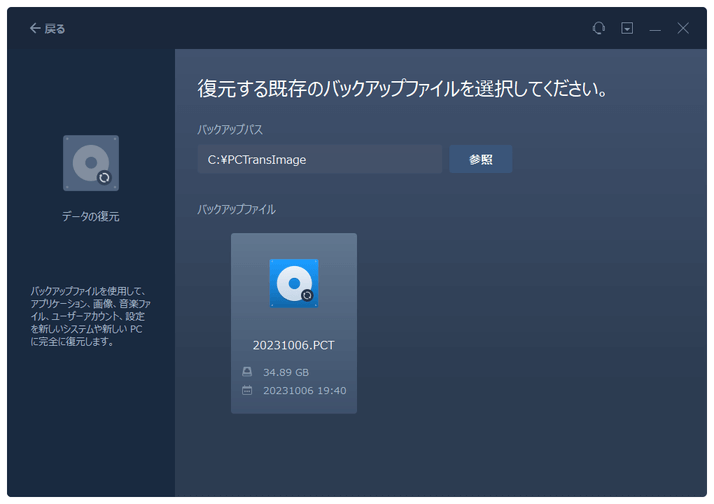Click the バックアップパス label

pyautogui.click(x=230, y=130)
